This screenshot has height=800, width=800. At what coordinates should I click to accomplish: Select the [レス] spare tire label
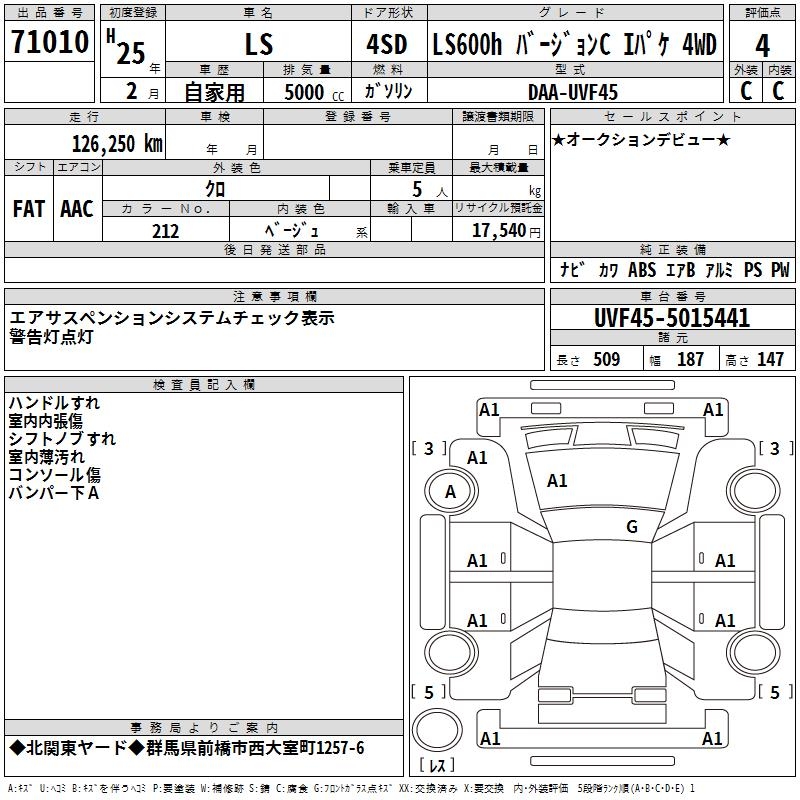coord(437,764)
